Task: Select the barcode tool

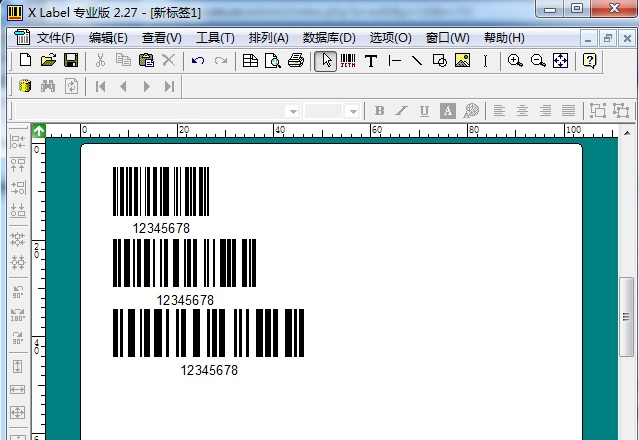Action: point(348,61)
